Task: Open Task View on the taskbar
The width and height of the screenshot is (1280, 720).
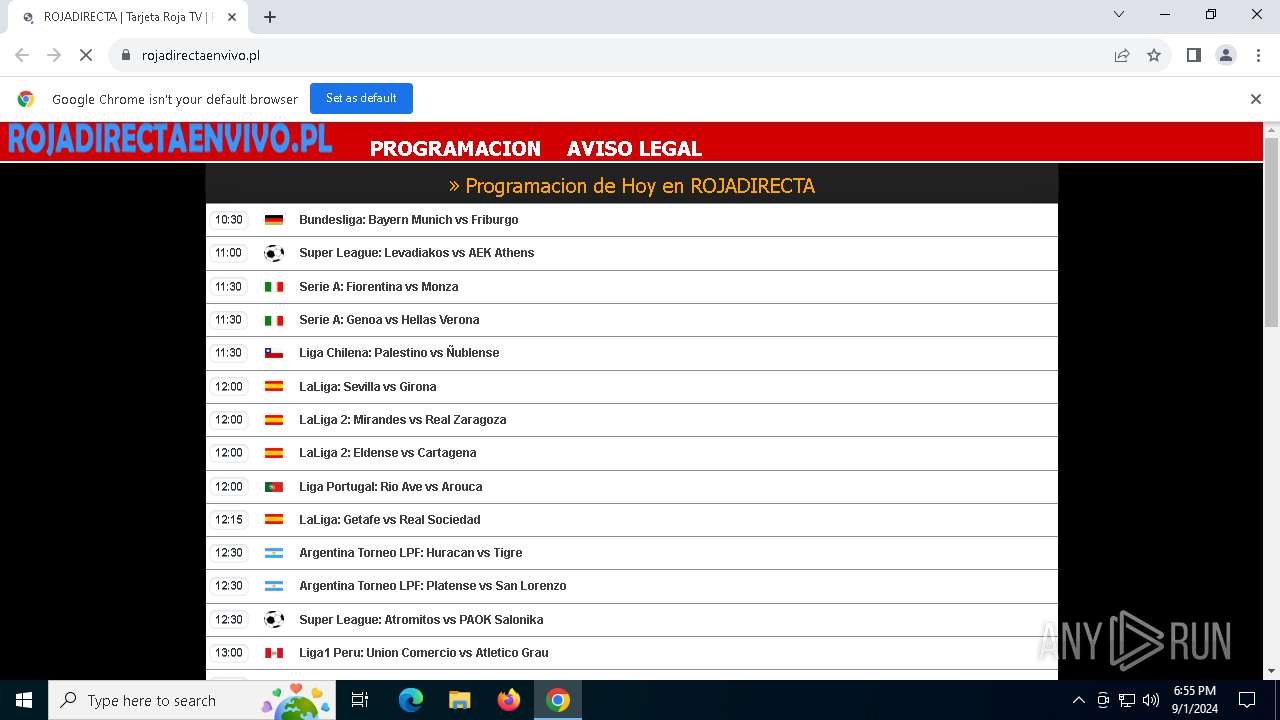Action: click(360, 700)
